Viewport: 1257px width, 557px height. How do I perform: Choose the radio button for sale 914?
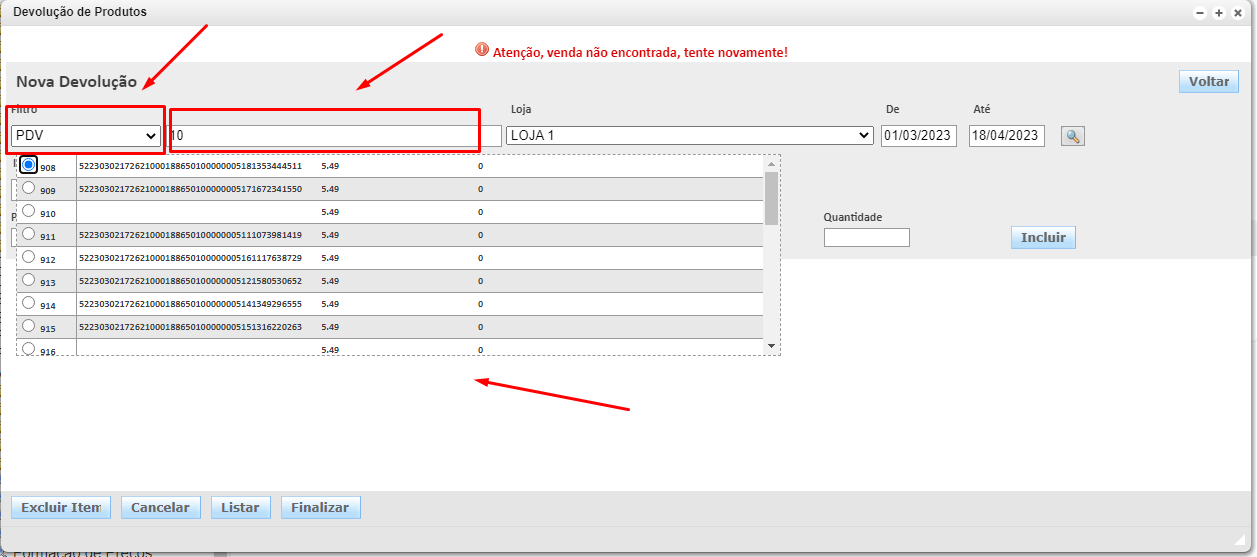(29, 303)
